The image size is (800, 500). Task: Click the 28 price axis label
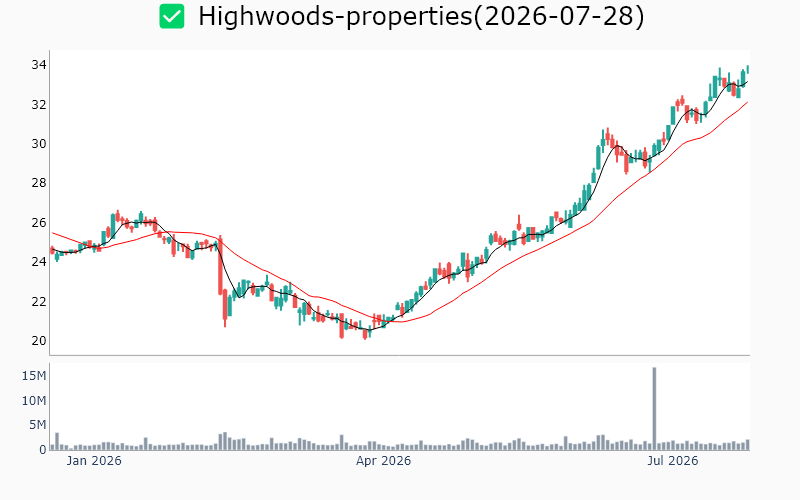(39, 183)
